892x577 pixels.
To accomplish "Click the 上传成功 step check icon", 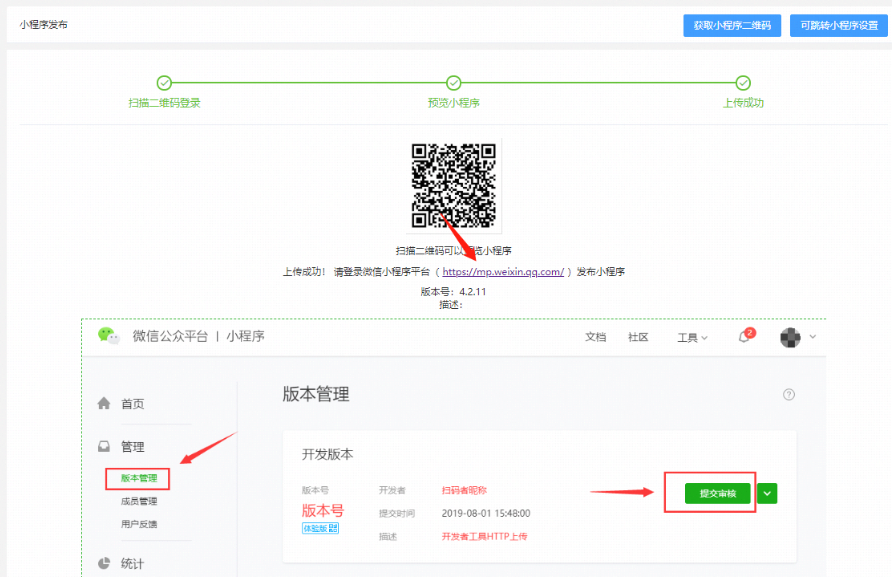I will tap(743, 83).
